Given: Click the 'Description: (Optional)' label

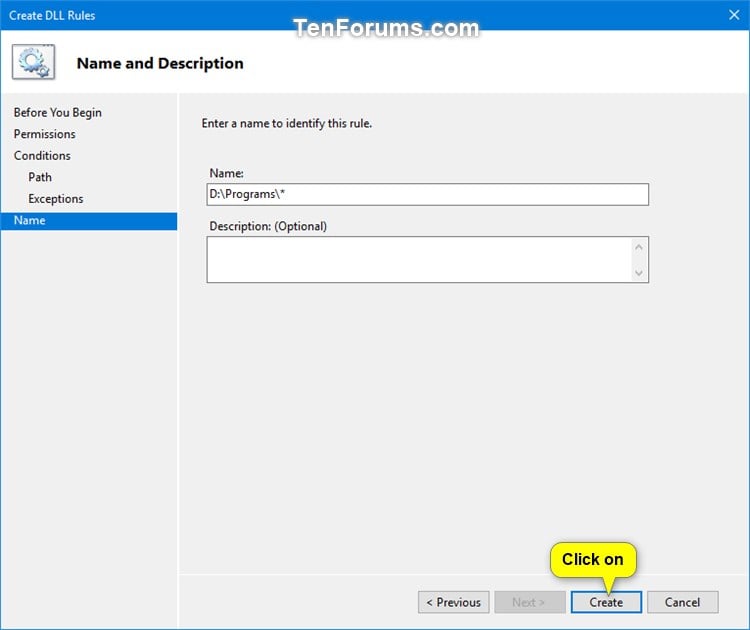Looking at the screenshot, I should (268, 226).
